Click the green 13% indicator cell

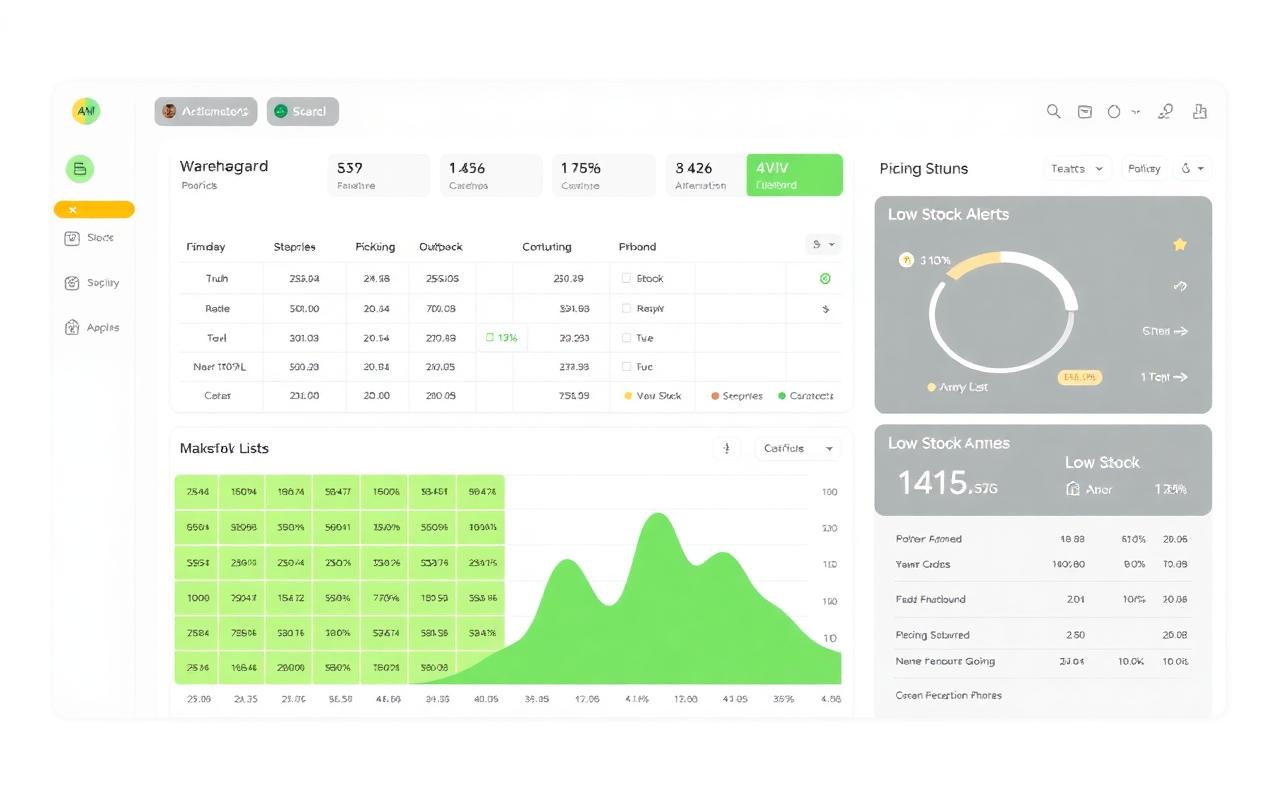(503, 338)
